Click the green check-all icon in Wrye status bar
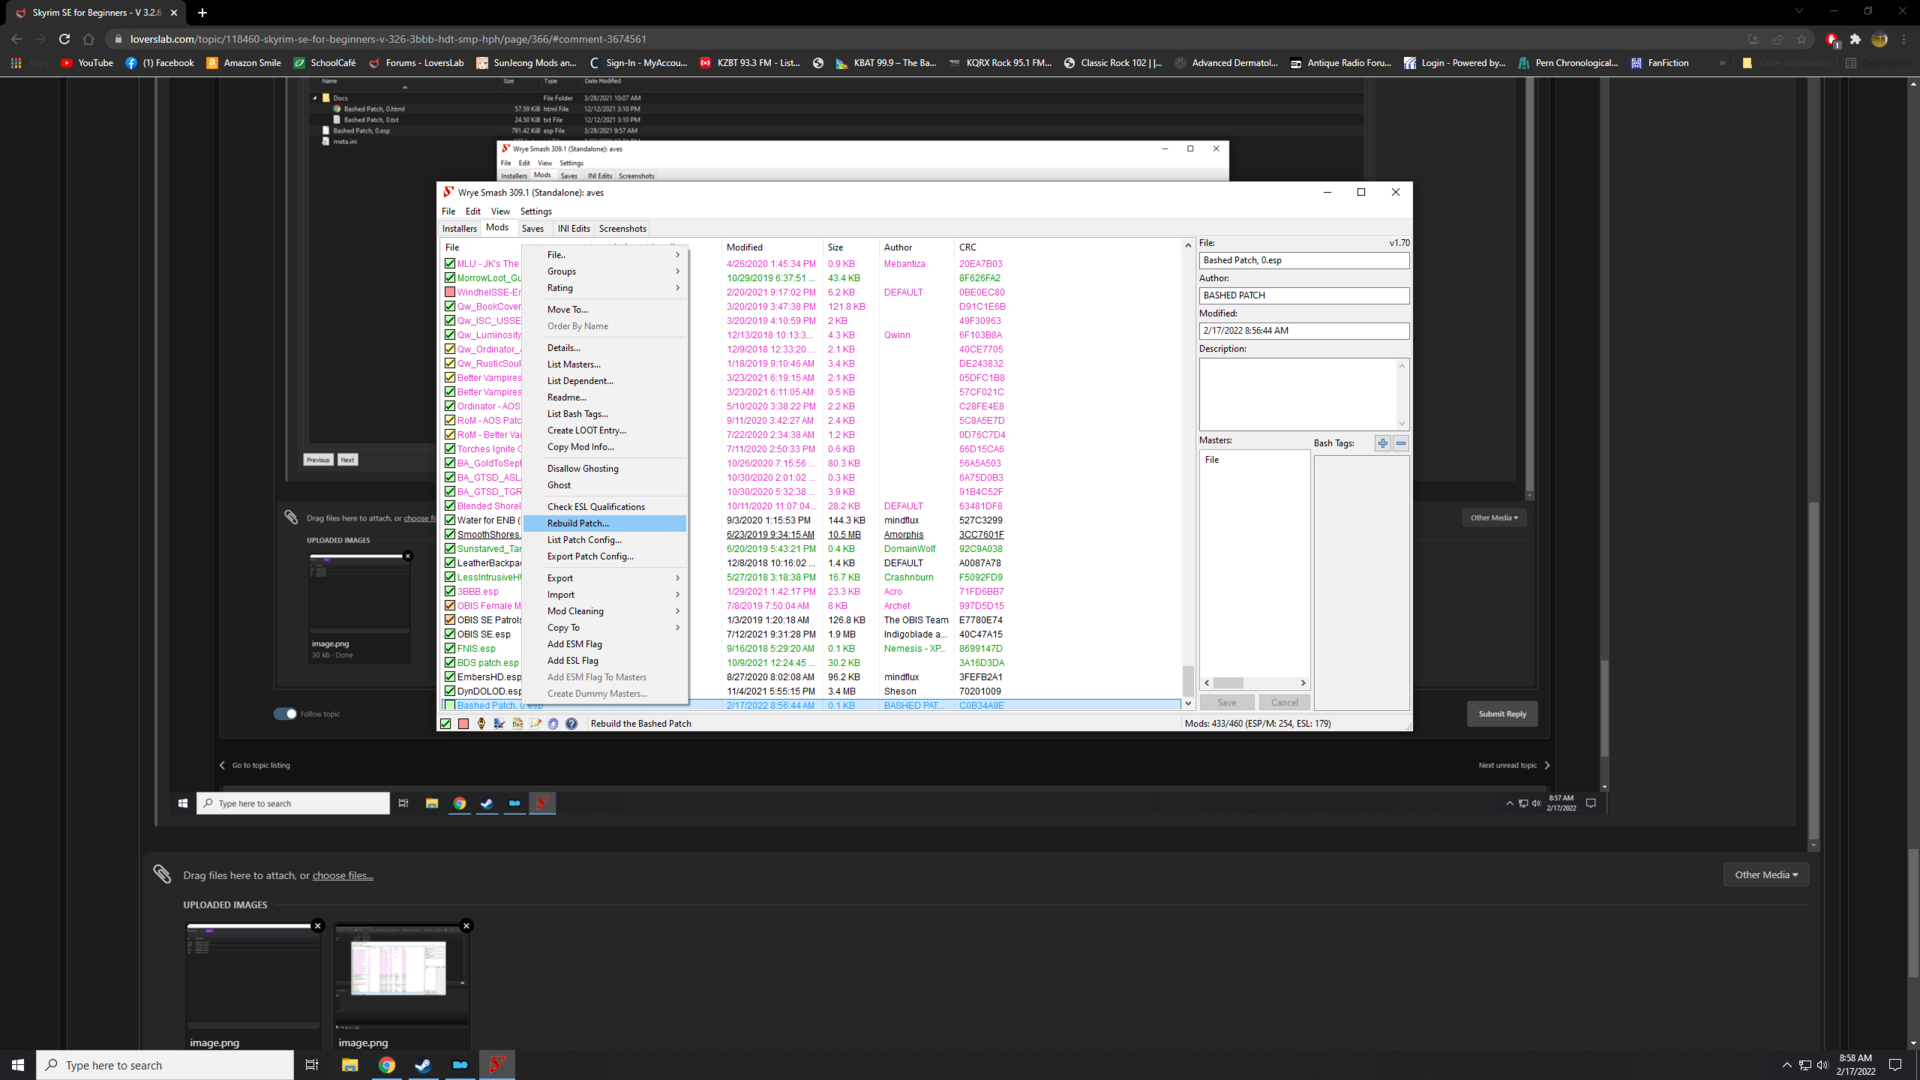The height and width of the screenshot is (1080, 1920). coord(446,724)
